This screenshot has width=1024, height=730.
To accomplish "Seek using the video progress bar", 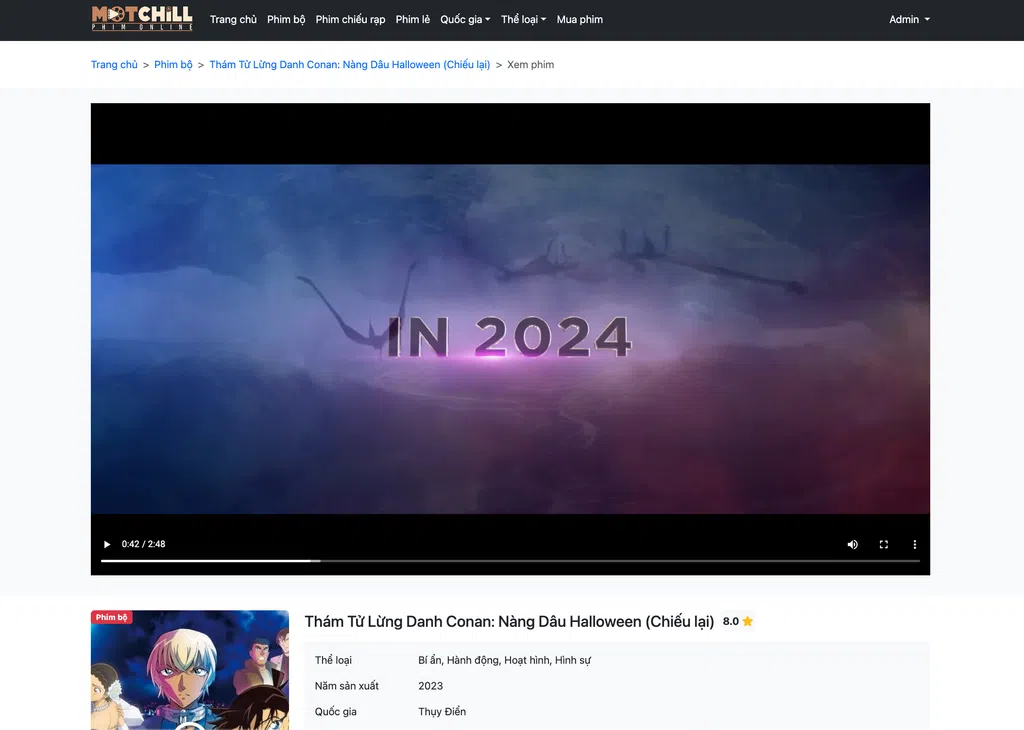I will click(510, 561).
